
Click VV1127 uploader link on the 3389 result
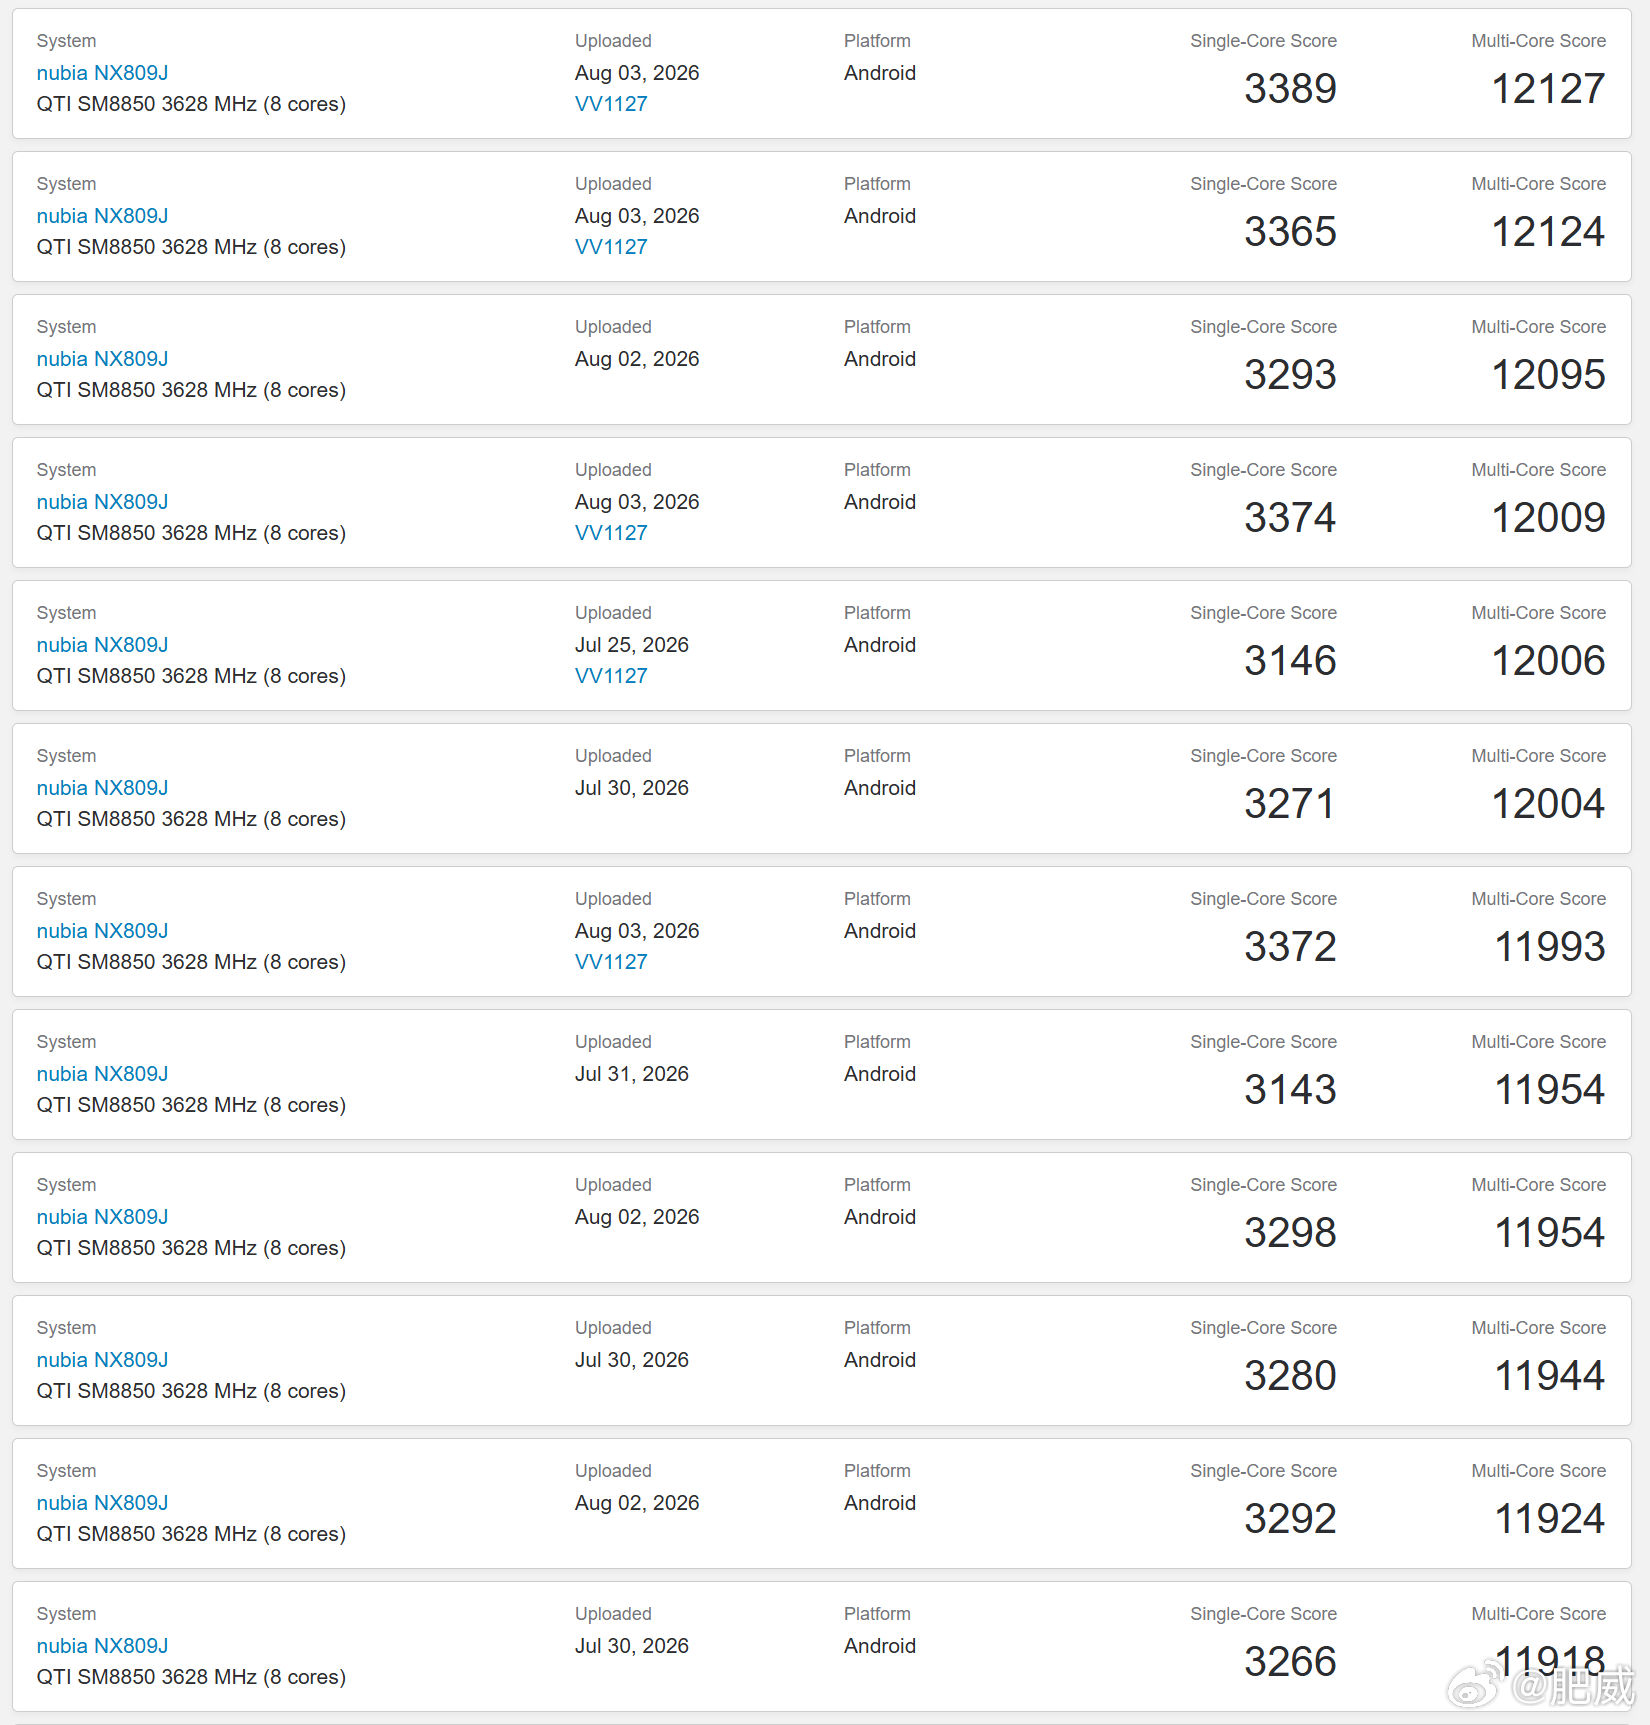[x=611, y=104]
